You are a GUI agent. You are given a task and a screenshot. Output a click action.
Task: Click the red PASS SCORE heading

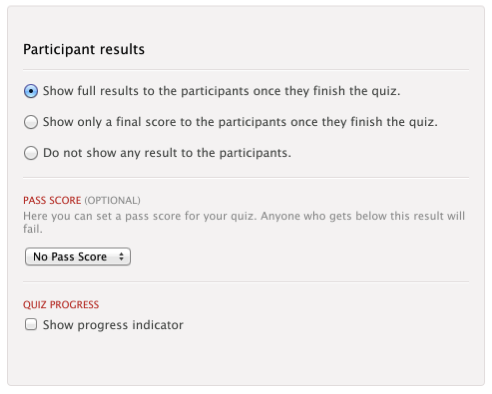click(52, 200)
